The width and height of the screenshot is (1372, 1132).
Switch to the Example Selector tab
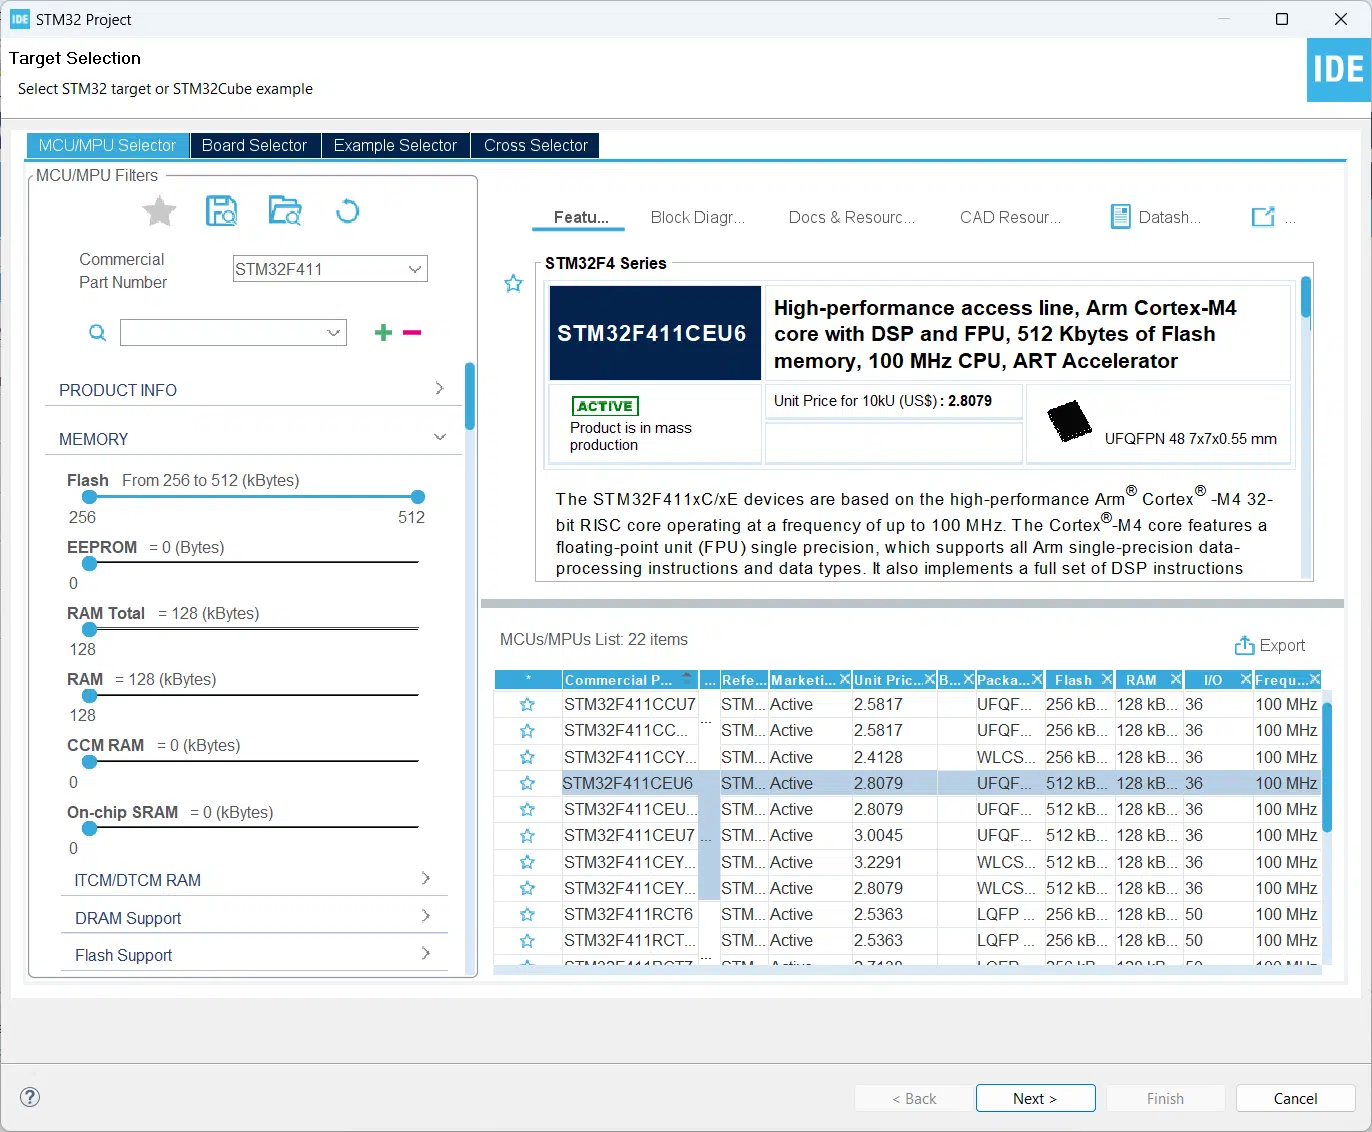tap(395, 145)
